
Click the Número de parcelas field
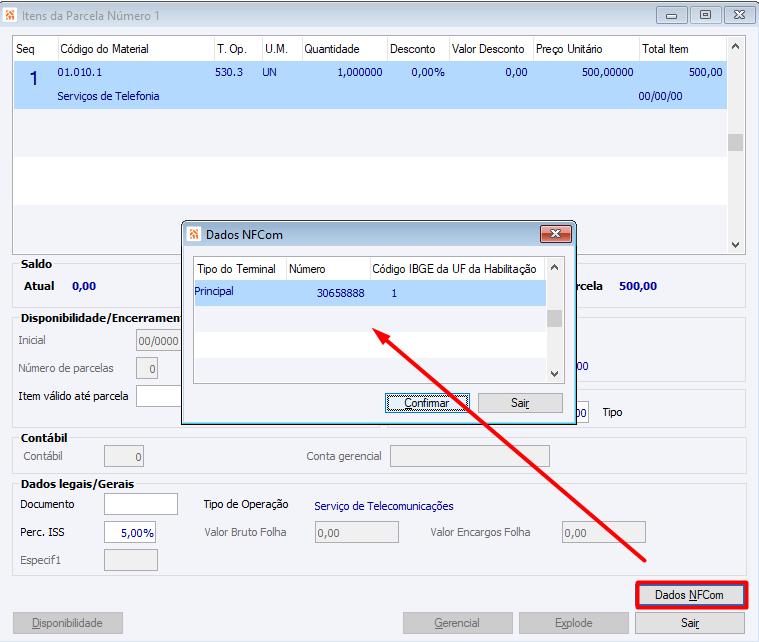(147, 368)
